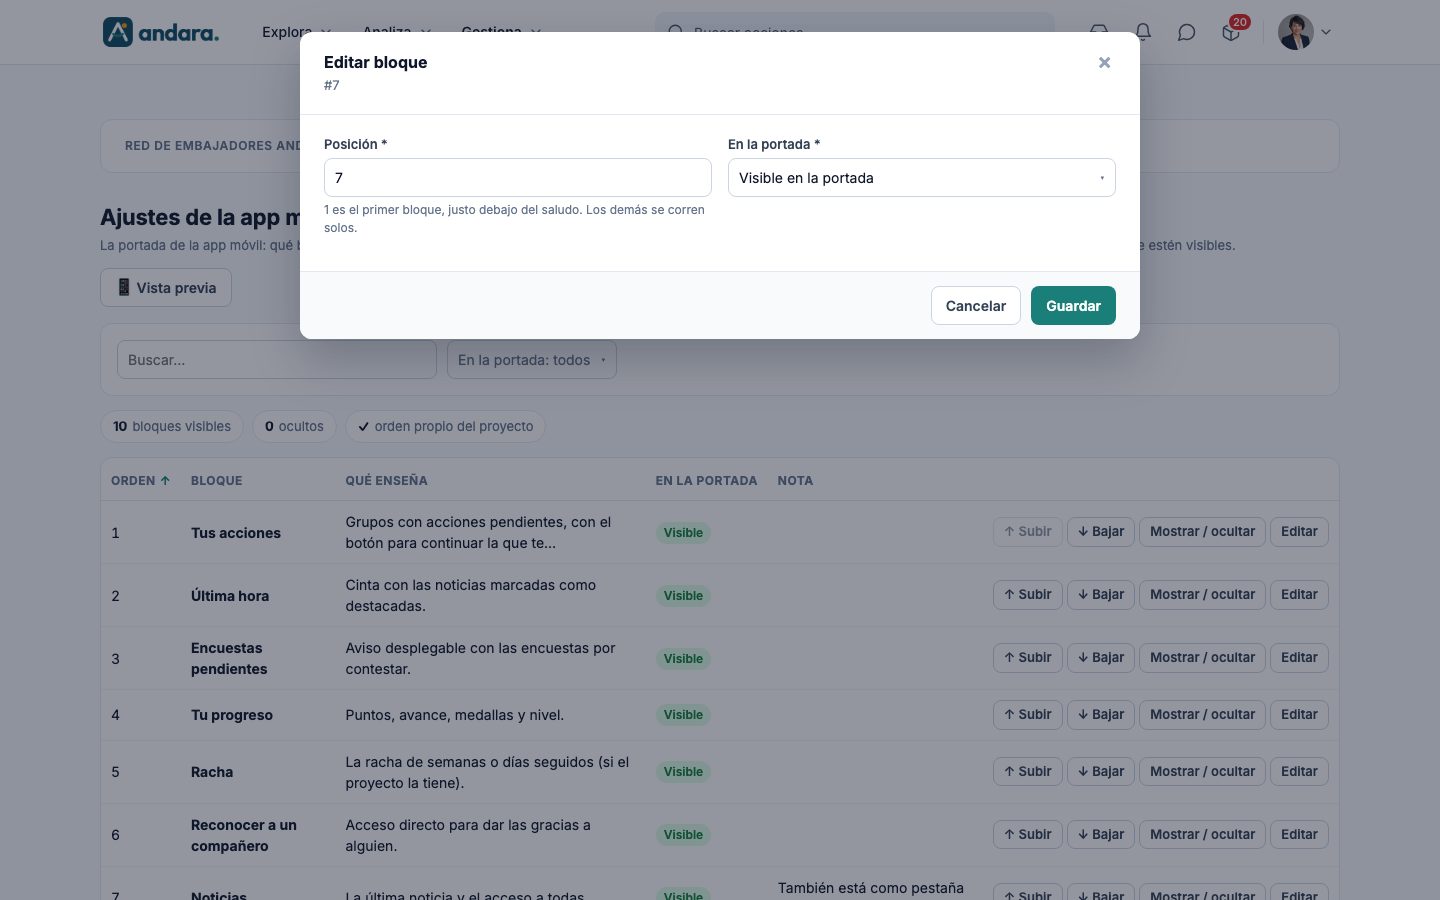The image size is (1440, 900).
Task: Expand the profile chevron next to avatar
Action: click(x=1326, y=32)
